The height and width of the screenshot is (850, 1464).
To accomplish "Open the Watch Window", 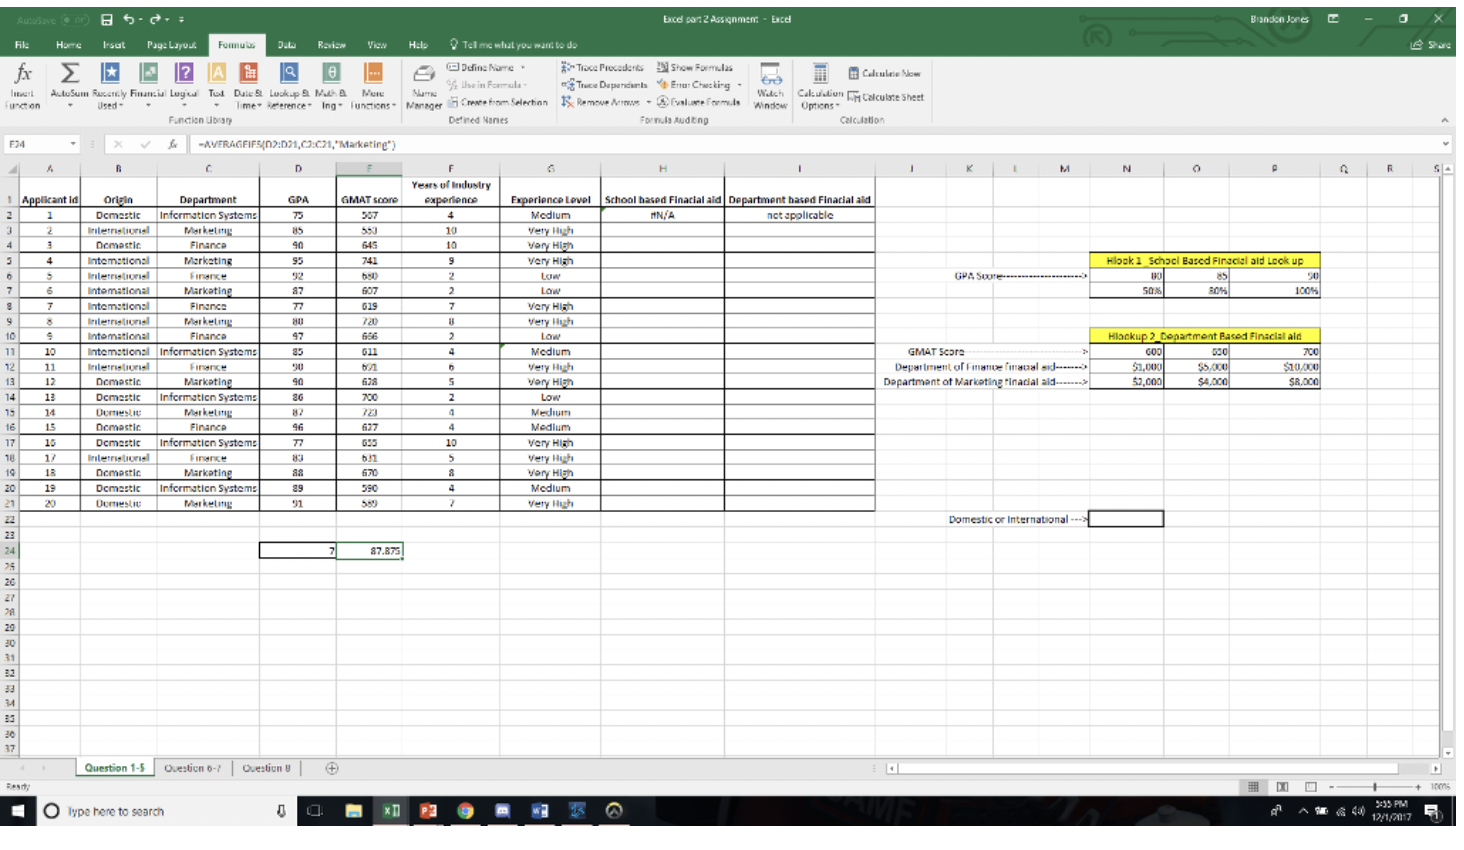I will [769, 85].
